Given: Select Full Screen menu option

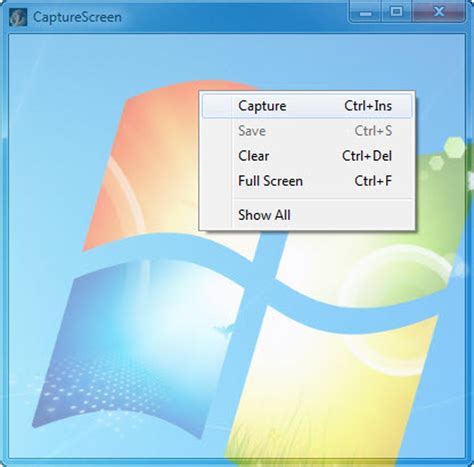Looking at the screenshot, I should coord(307,181).
